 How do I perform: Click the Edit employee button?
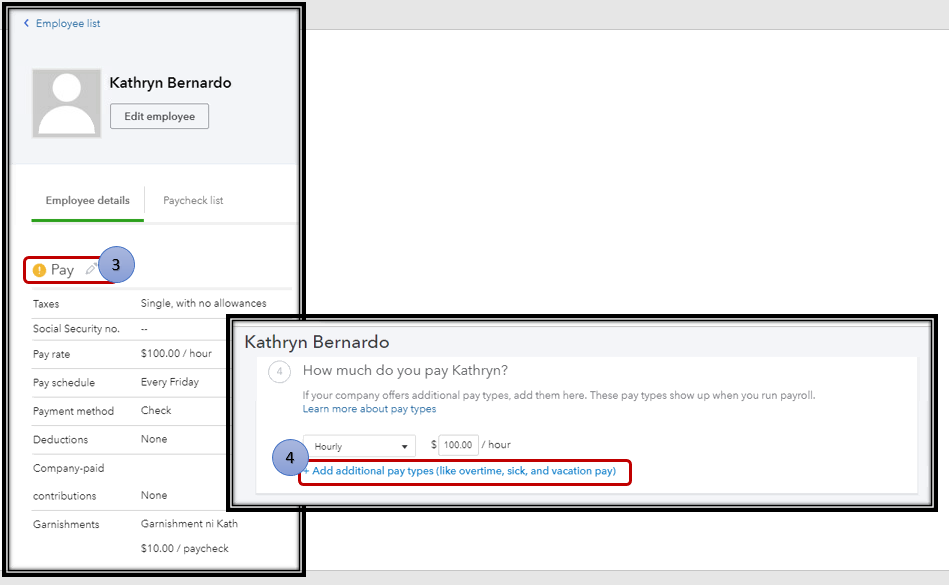[x=159, y=116]
